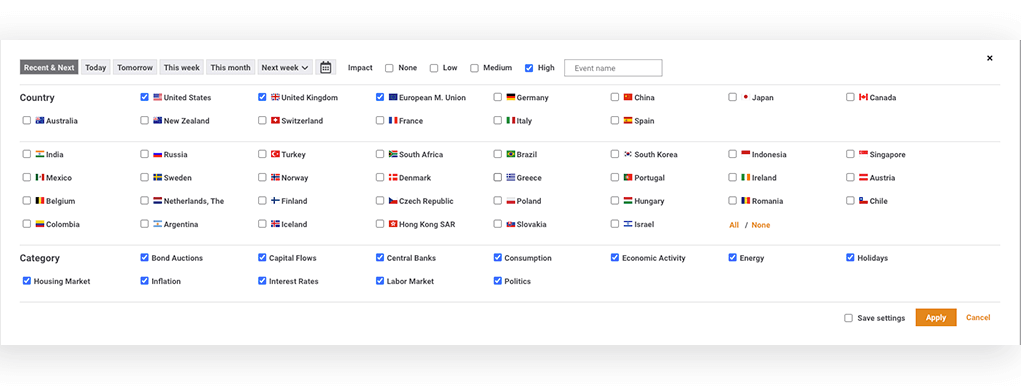
Task: Click the Colombia flag icon
Action: [40, 224]
